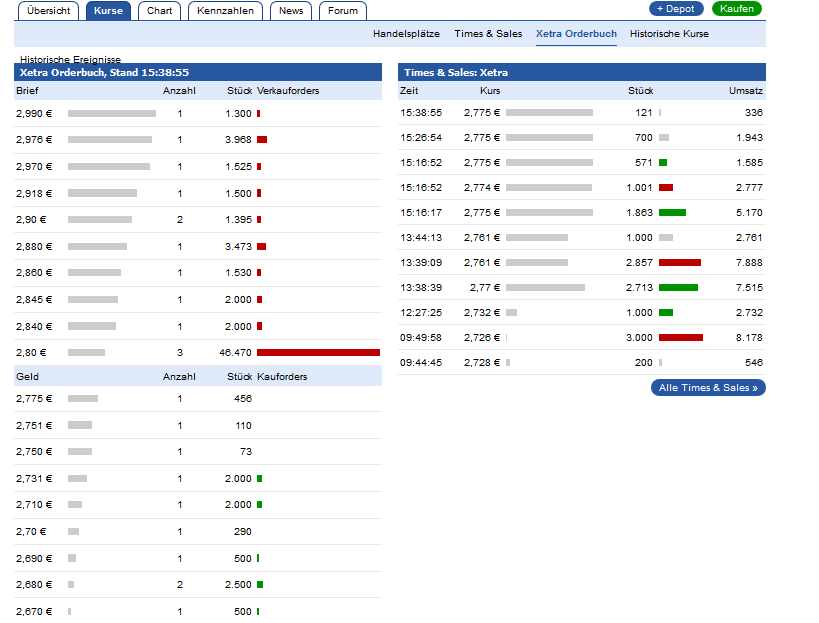Click the 3.968 Stück value
The image size is (819, 623).
click(x=238, y=139)
